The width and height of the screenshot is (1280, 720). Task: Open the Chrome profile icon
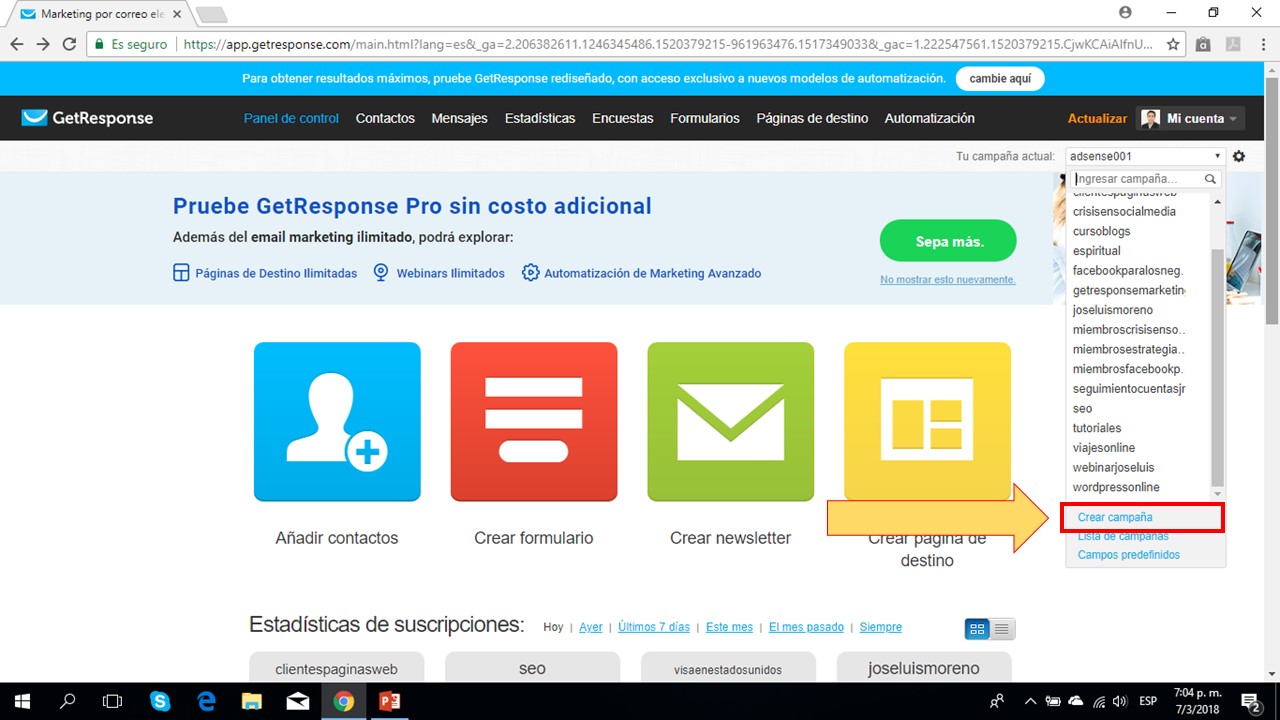[1126, 12]
